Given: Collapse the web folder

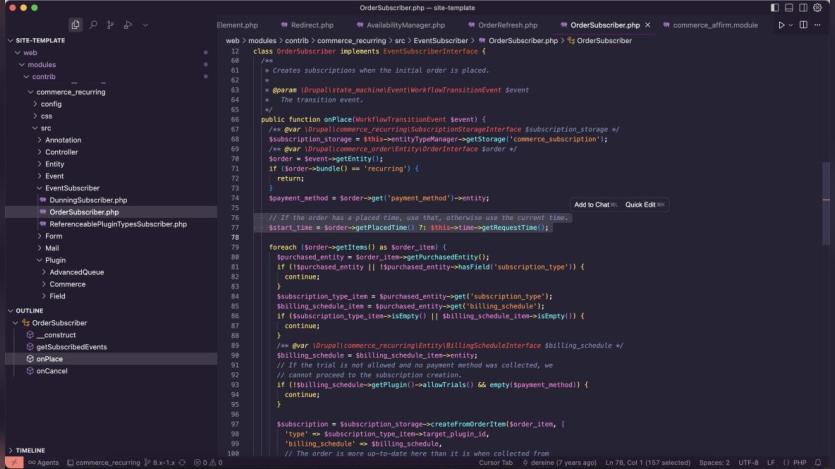Looking at the screenshot, I should coord(30,53).
